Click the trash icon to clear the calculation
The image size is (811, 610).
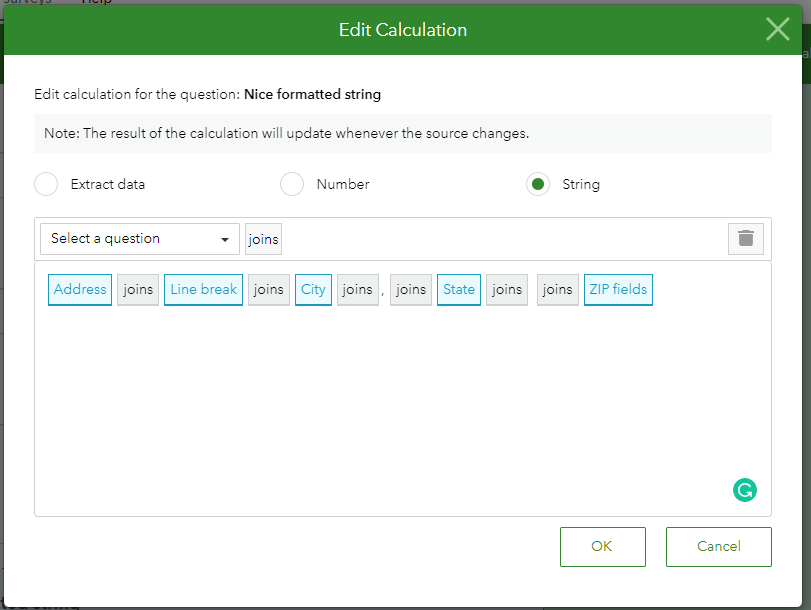[745, 238]
